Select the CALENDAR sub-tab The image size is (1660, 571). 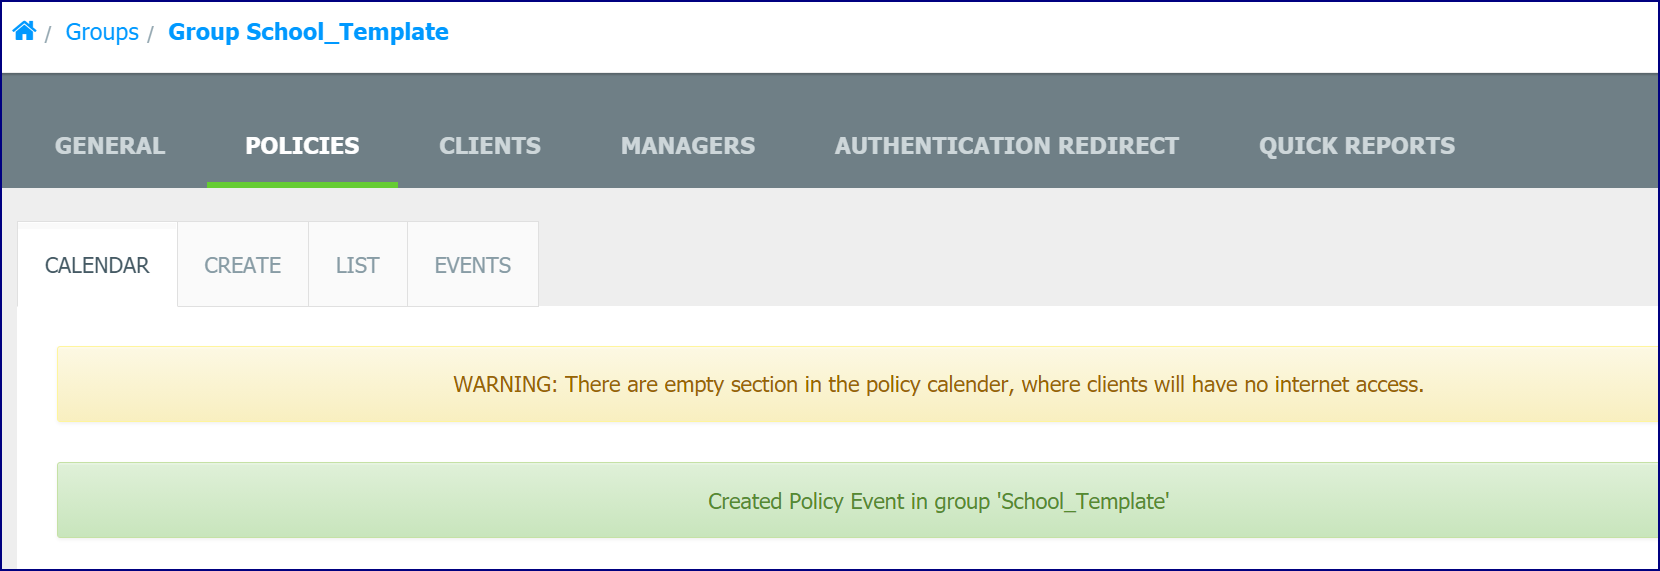(97, 265)
